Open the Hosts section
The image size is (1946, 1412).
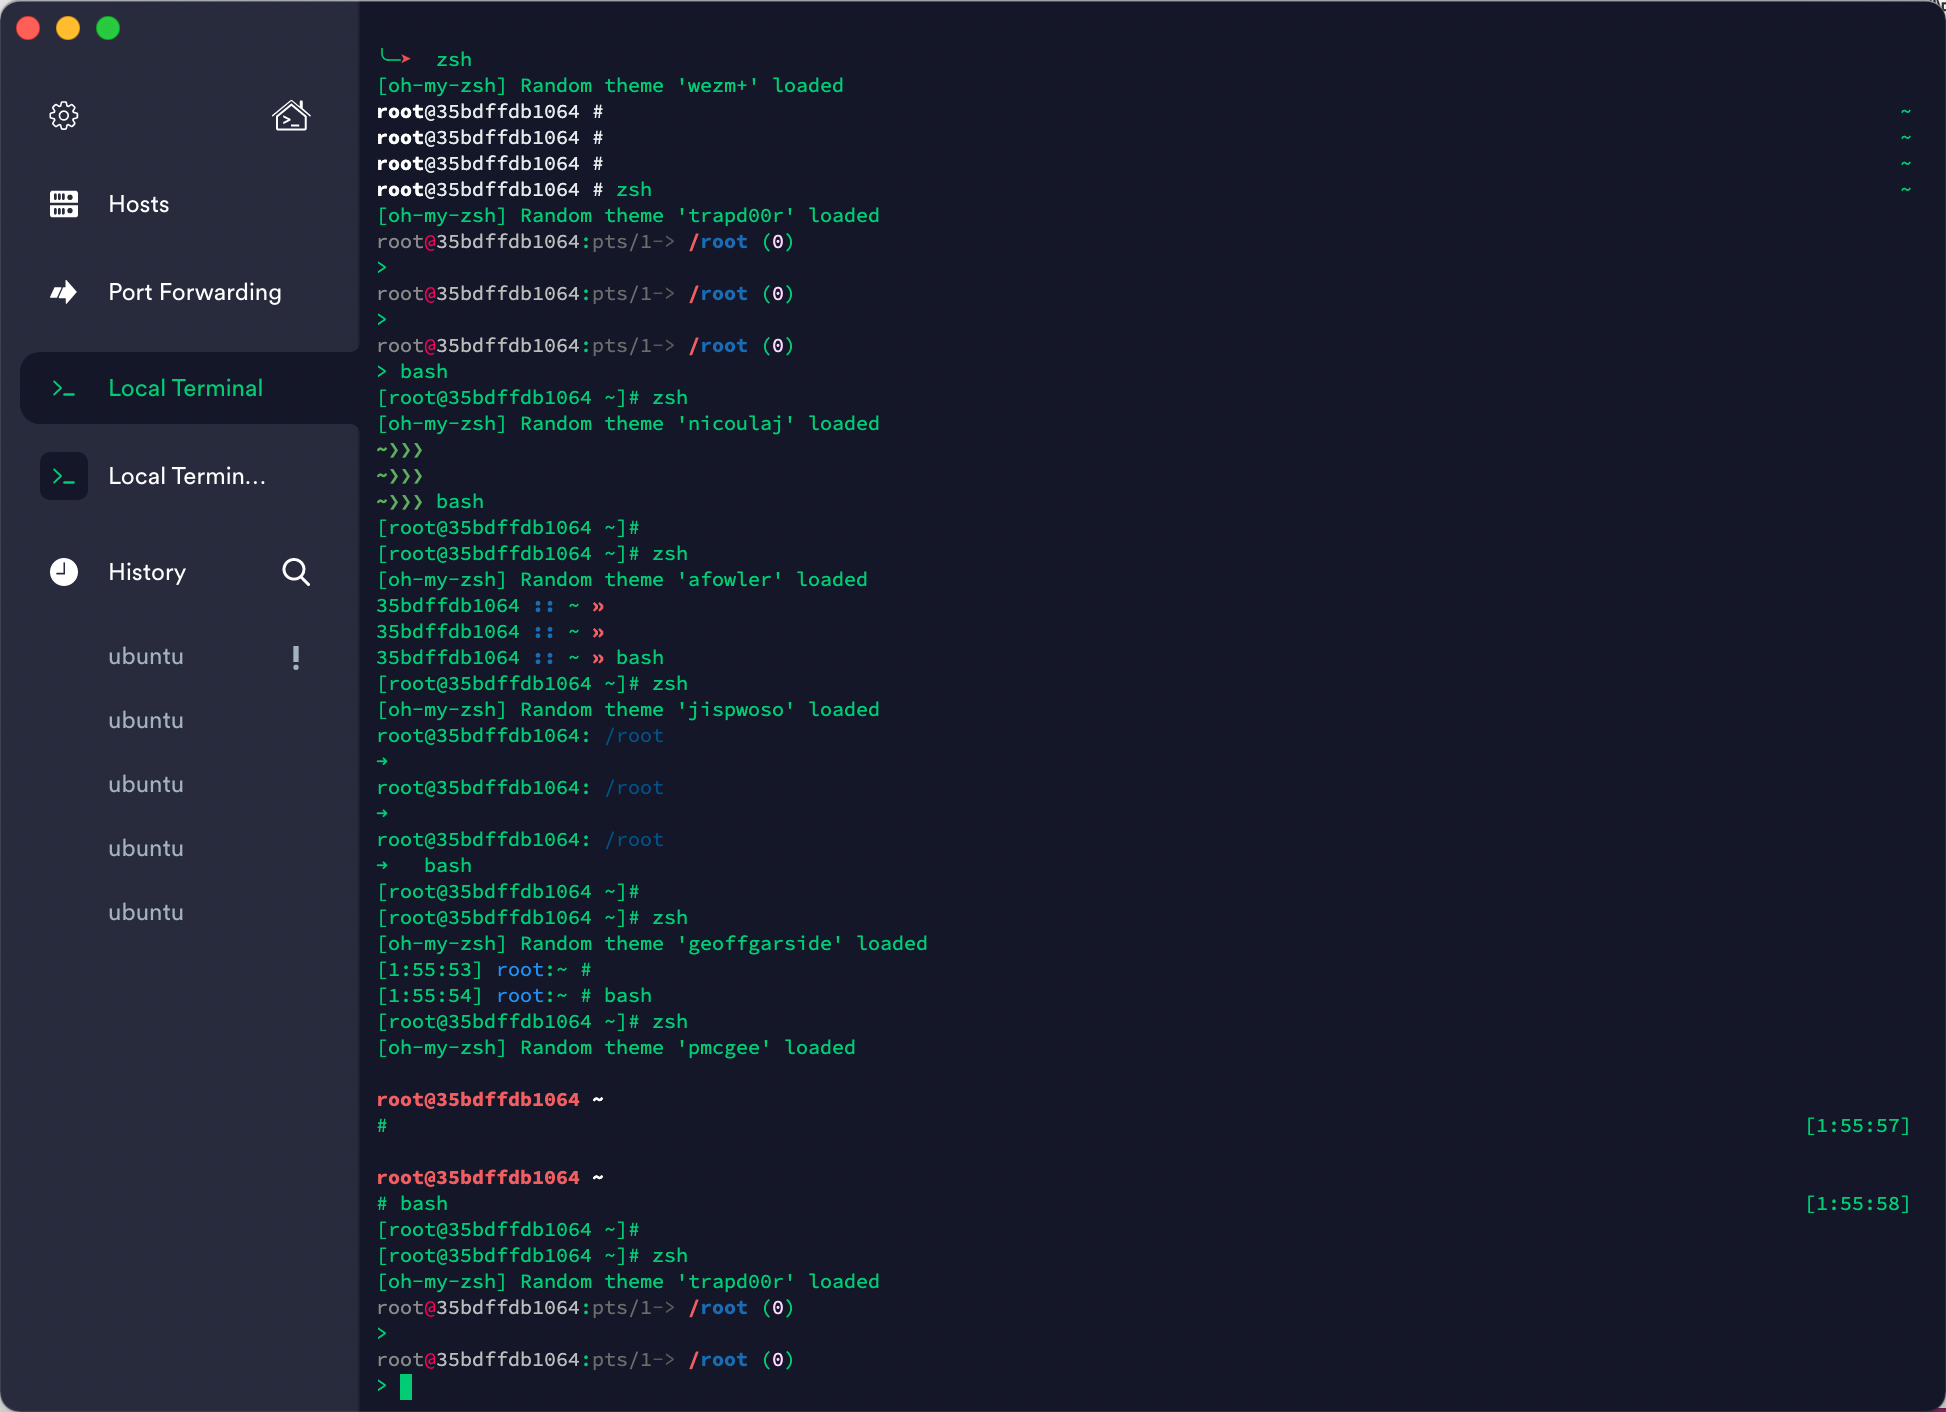tap(138, 204)
